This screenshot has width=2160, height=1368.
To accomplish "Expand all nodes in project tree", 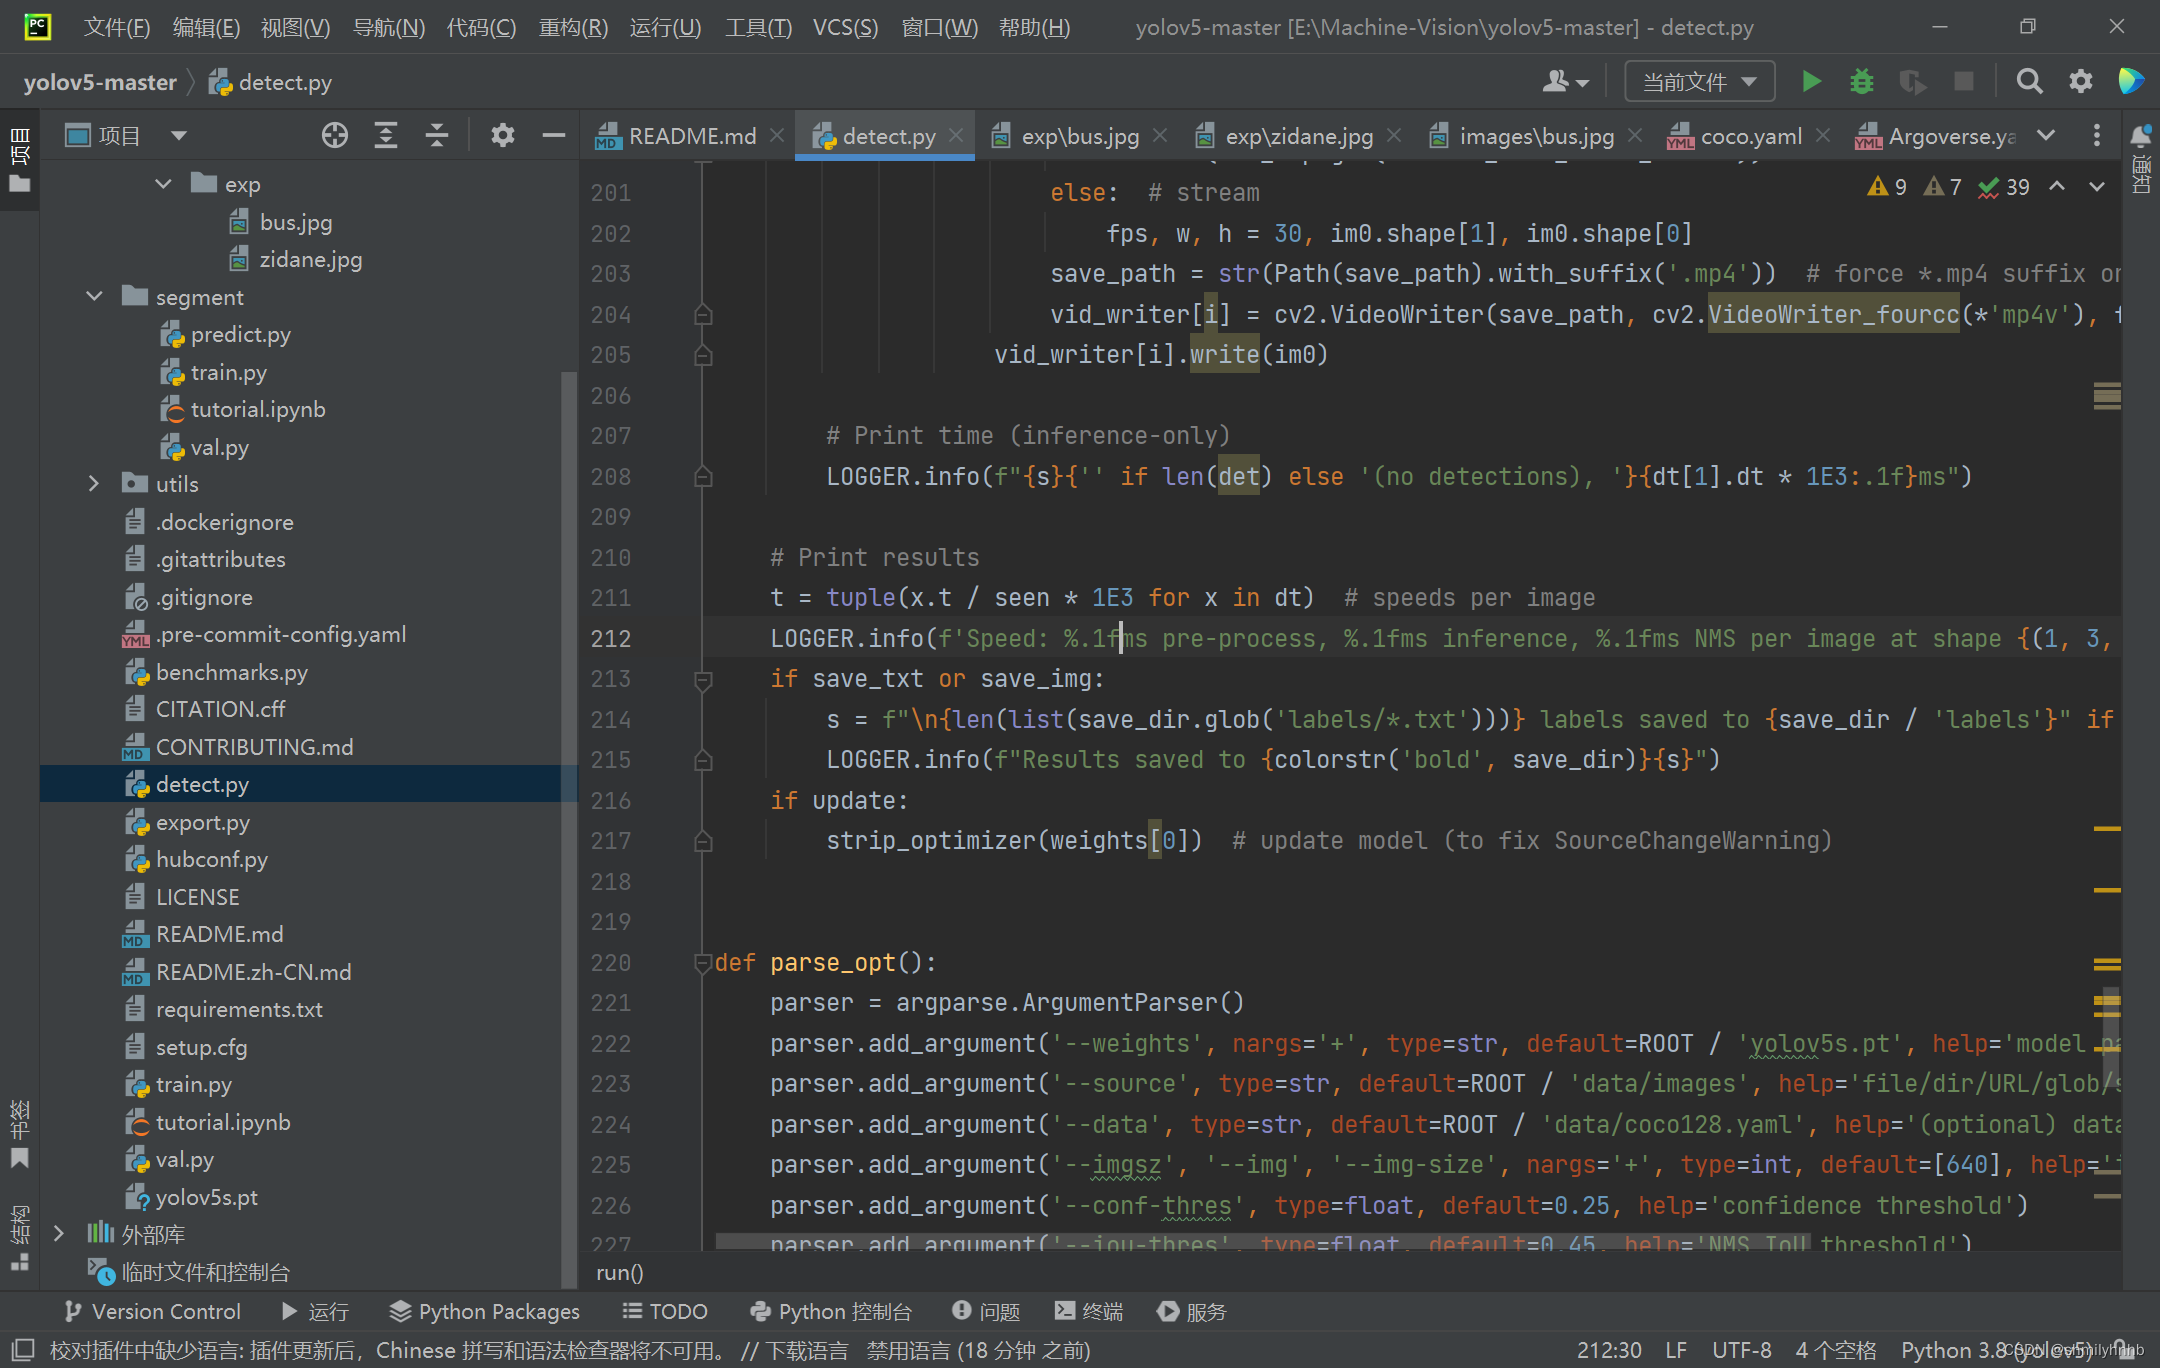I will [386, 135].
